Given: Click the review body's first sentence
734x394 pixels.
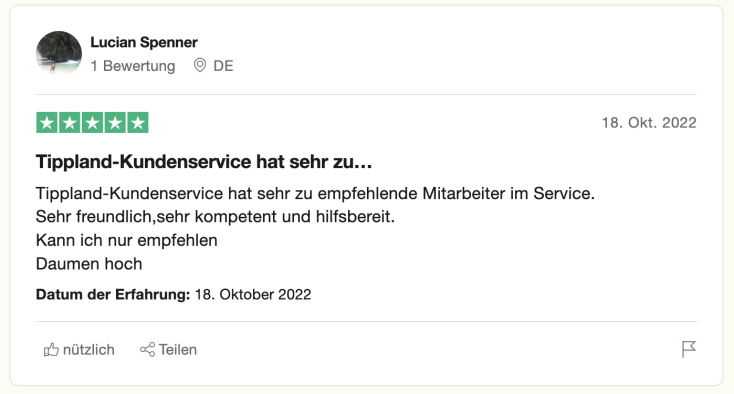Looking at the screenshot, I should tap(316, 193).
